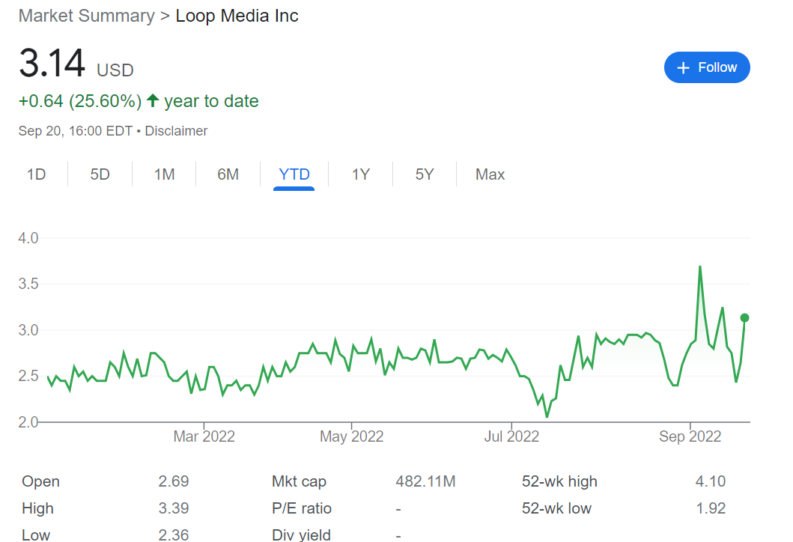The height and width of the screenshot is (542, 793).
Task: Select the 1D time range tab
Action: [36, 174]
